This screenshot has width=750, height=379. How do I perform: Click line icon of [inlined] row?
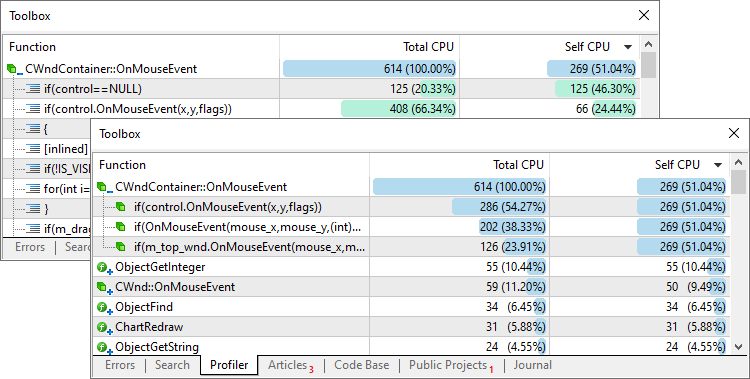click(x=33, y=149)
